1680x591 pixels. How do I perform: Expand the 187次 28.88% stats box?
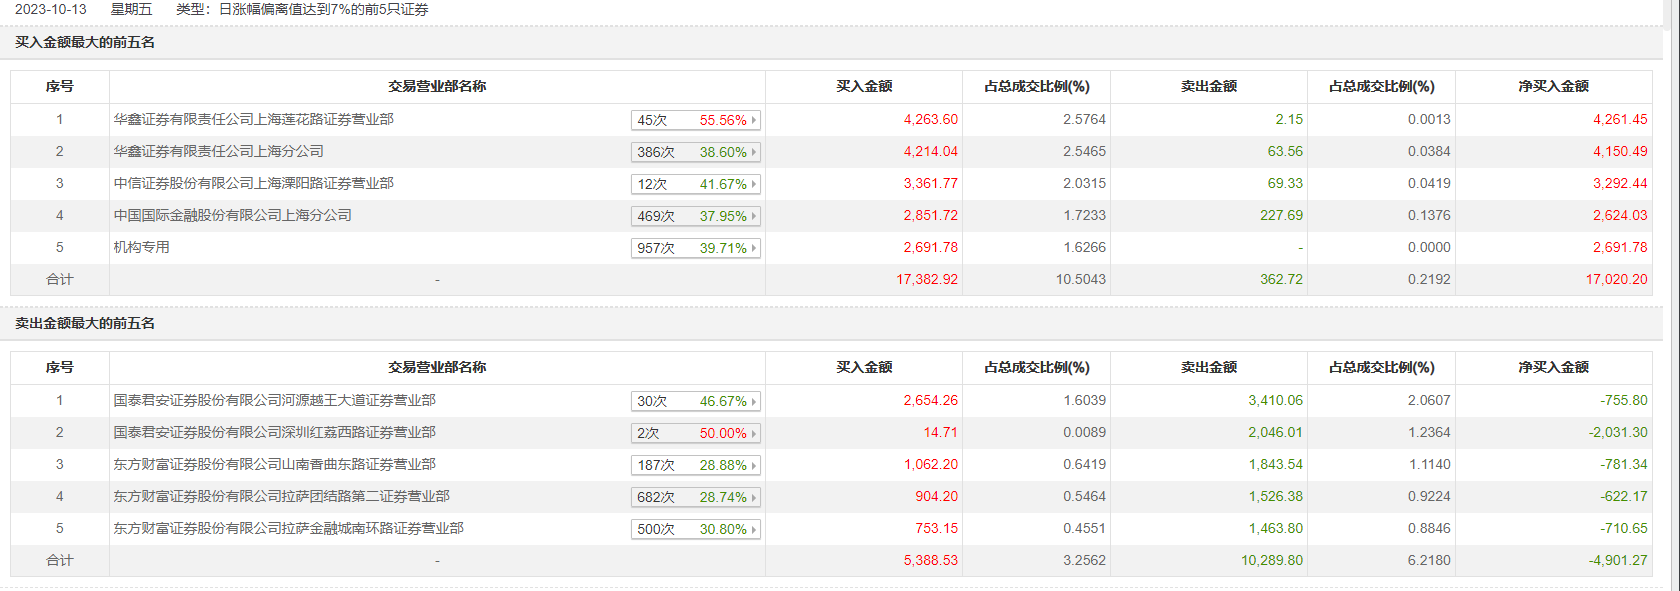(696, 465)
